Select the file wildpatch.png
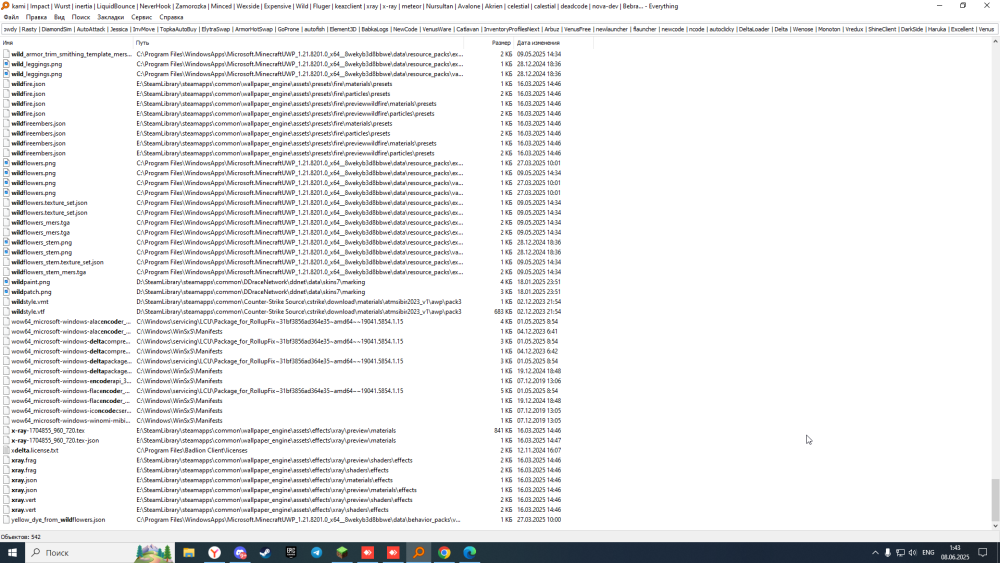Viewport: 1000px width, 563px height. (x=31, y=292)
